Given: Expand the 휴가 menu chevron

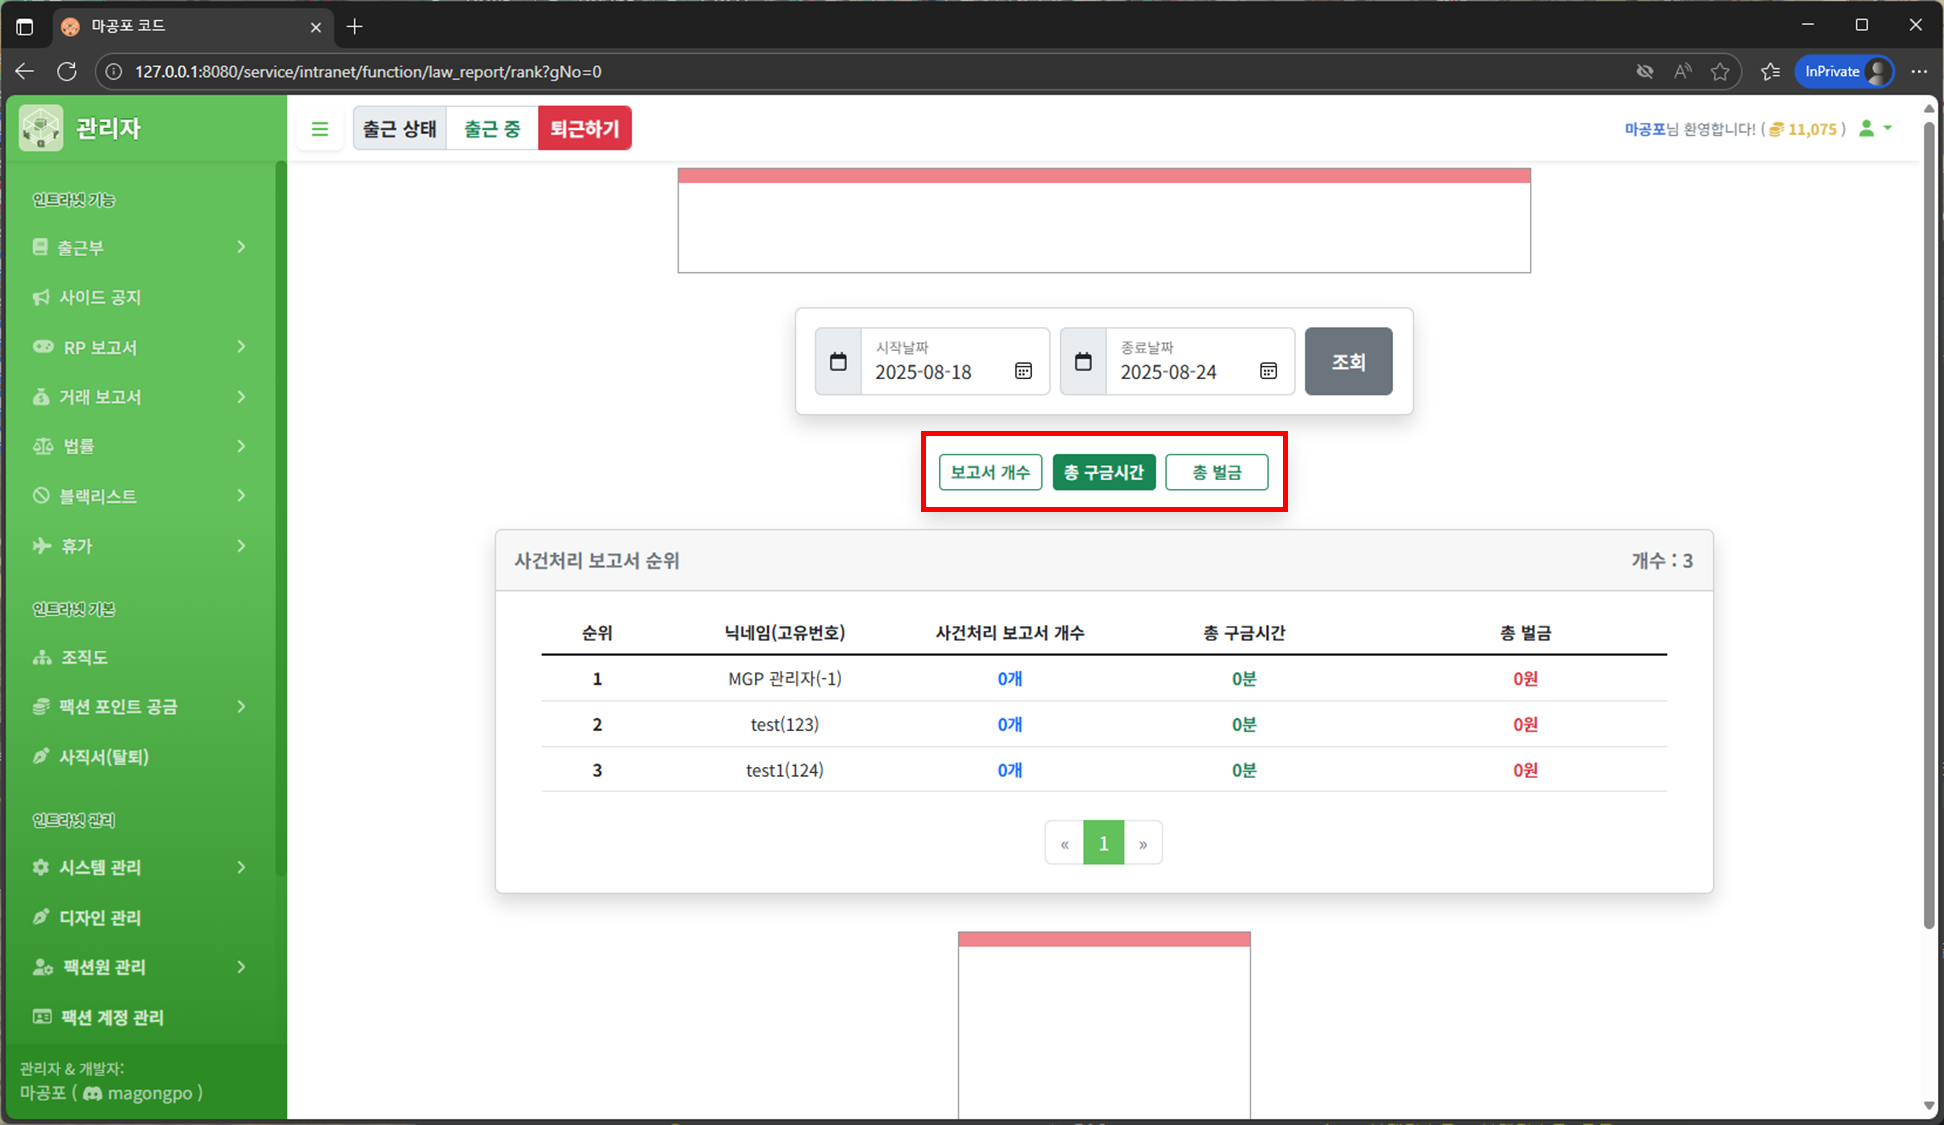Looking at the screenshot, I should point(241,546).
